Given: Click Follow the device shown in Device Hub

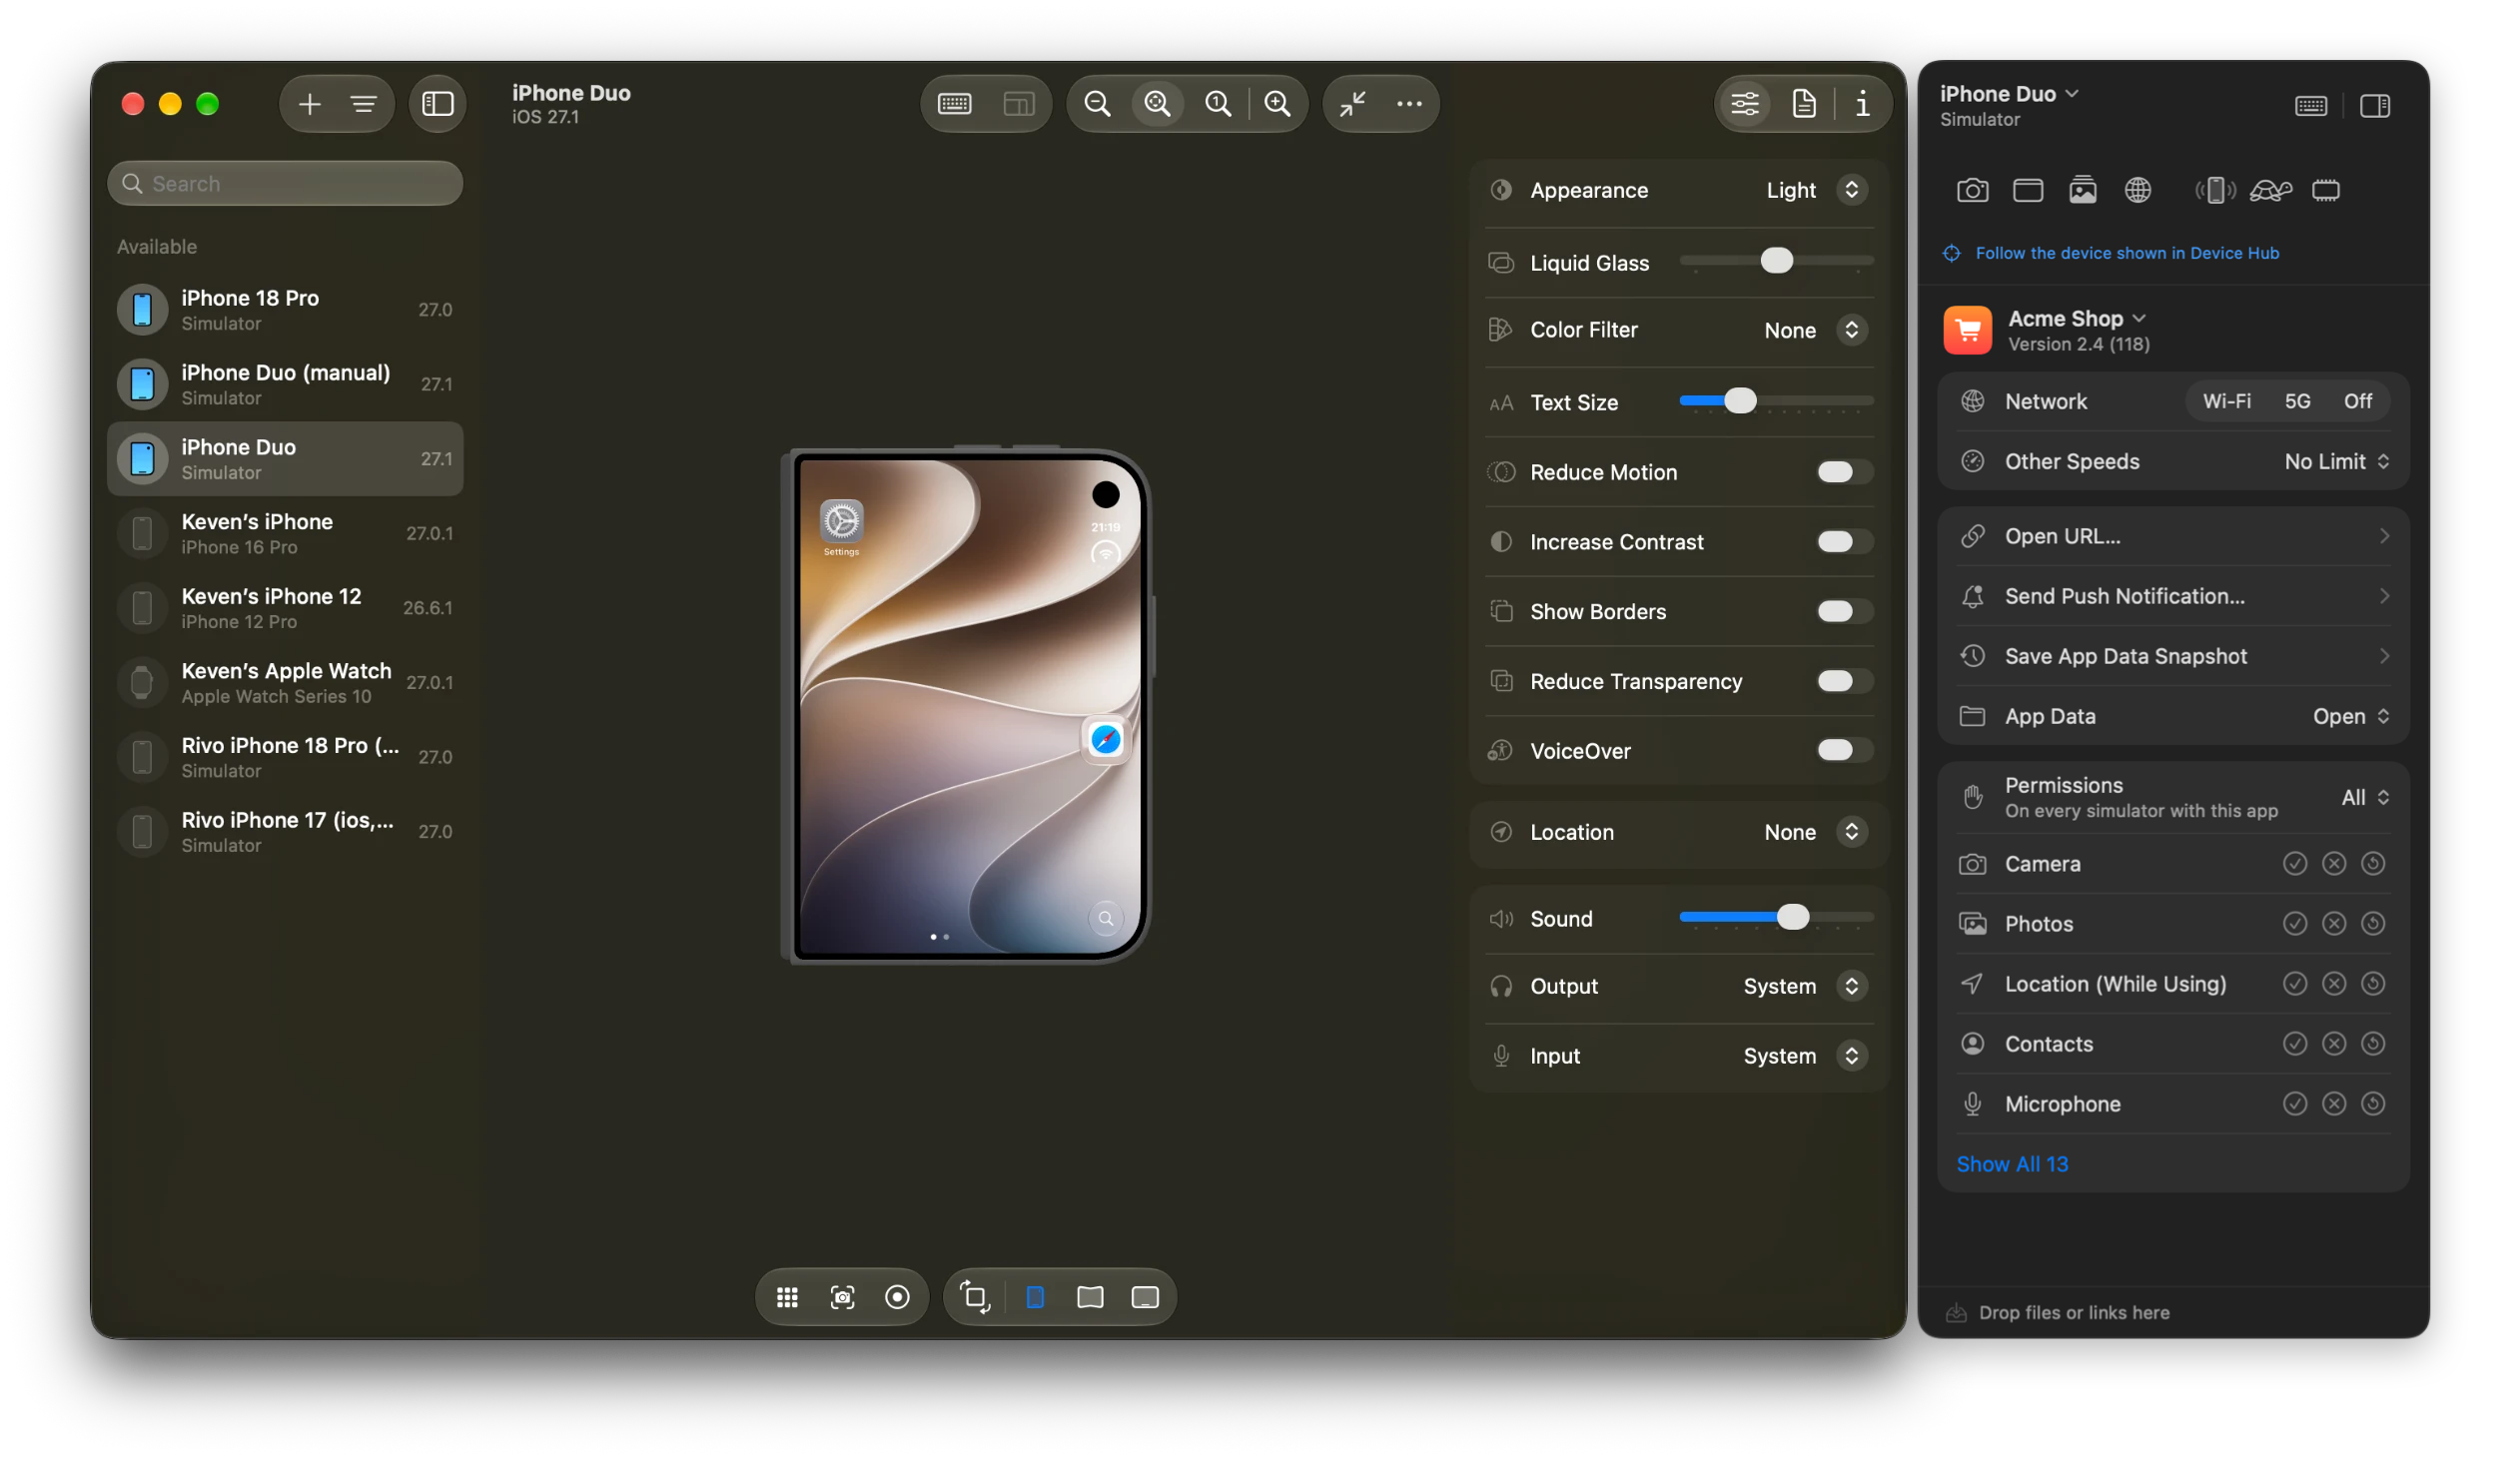Looking at the screenshot, I should 2126,253.
